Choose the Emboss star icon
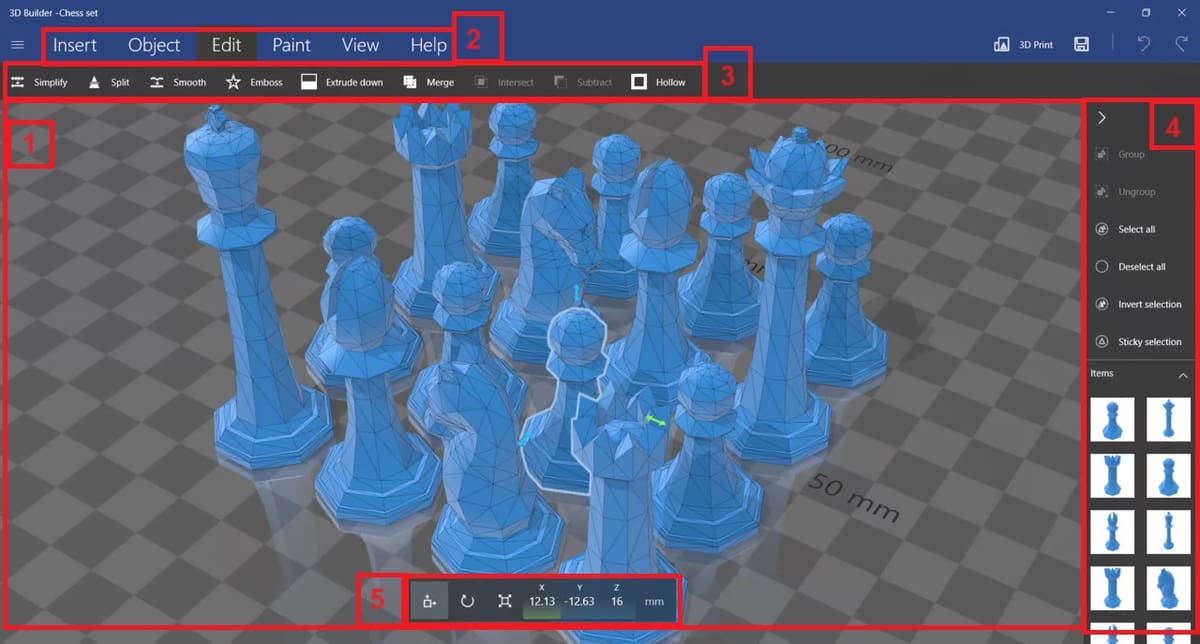Screen dimensions: 1200x644 tap(233, 82)
